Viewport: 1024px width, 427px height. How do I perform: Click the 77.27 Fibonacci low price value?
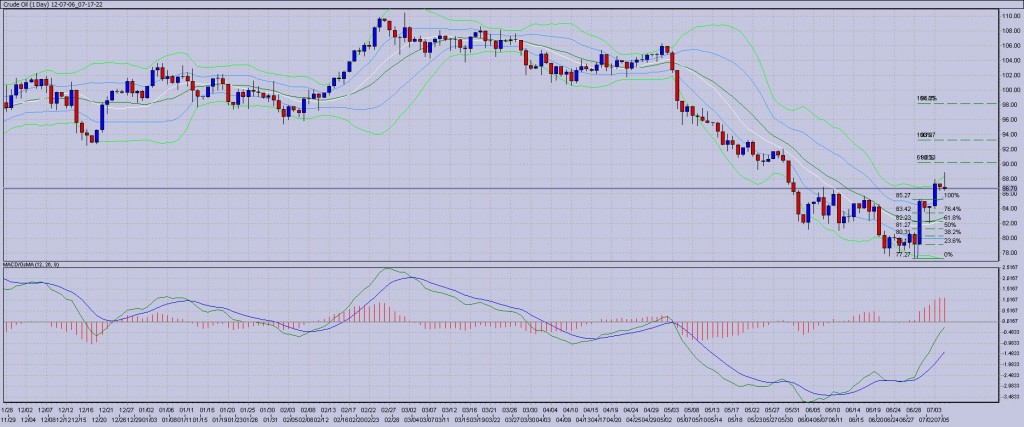[903, 255]
